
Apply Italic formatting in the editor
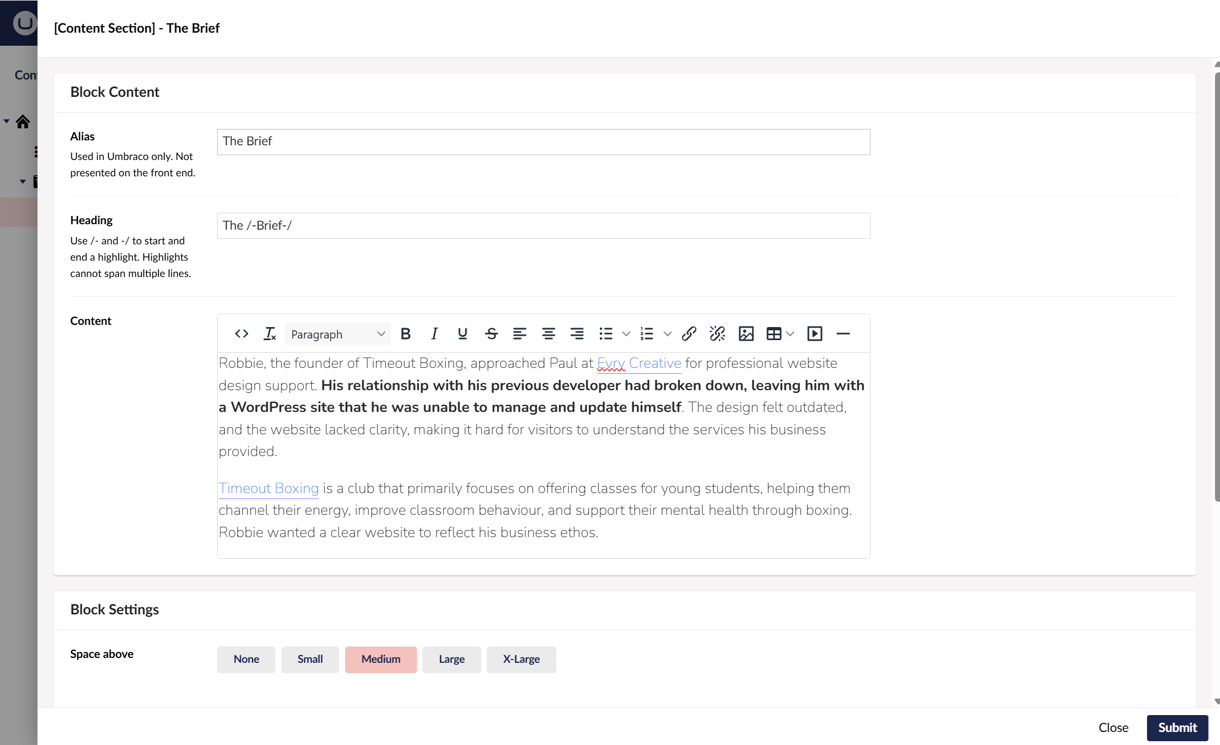click(x=434, y=333)
